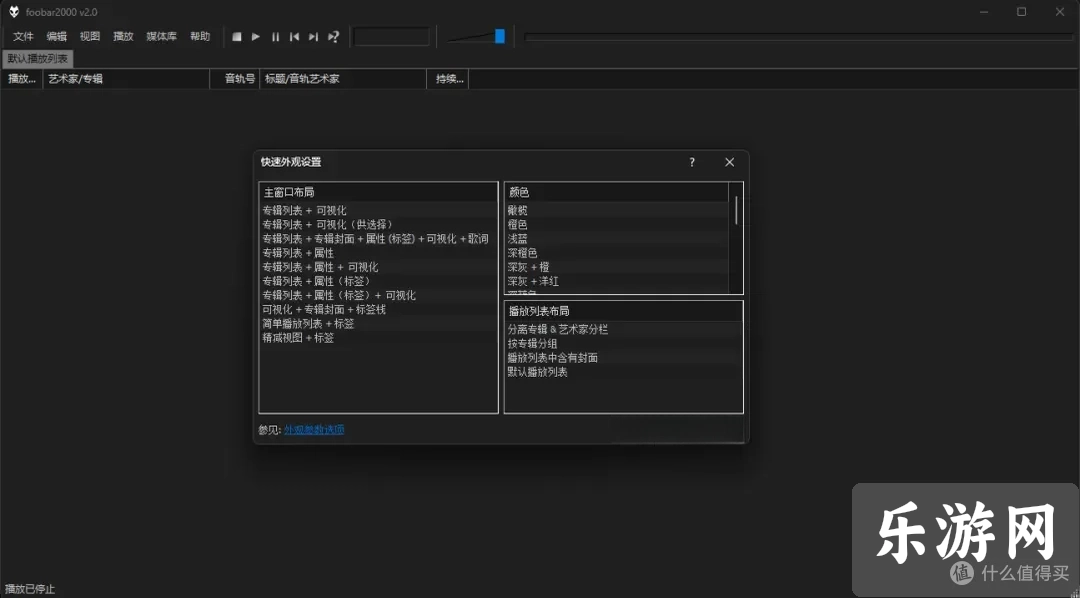The height and width of the screenshot is (598, 1080).
Task: Choose the 深灰 + 橙 color scheme
Action: [x=617, y=267]
